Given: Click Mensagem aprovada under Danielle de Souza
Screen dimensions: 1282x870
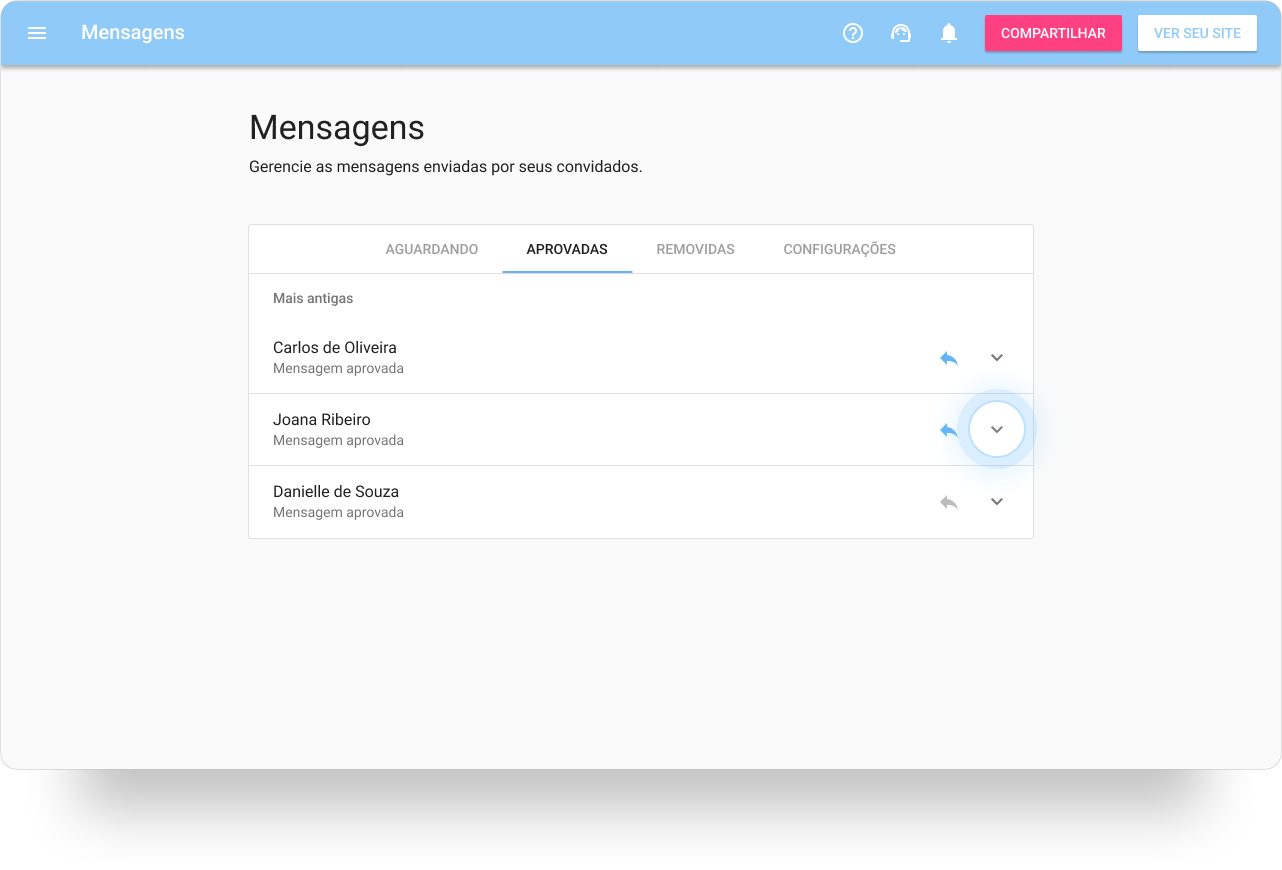Looking at the screenshot, I should (338, 512).
